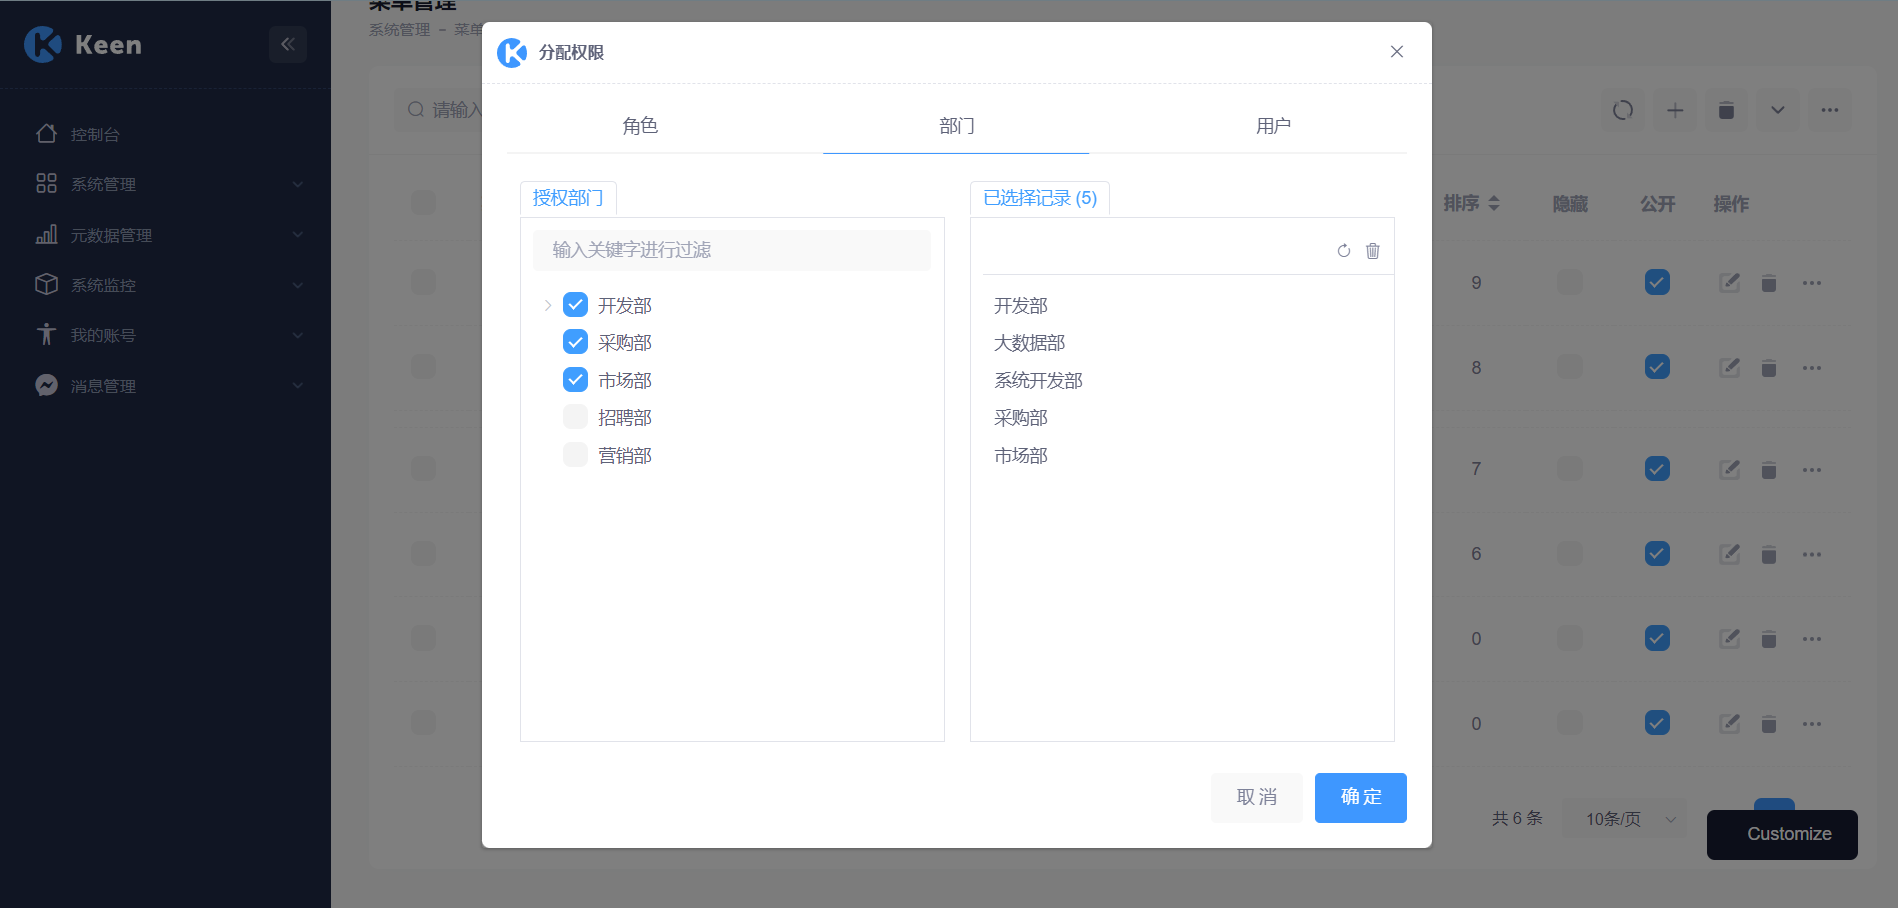This screenshot has width=1898, height=908.
Task: Edit the row with sort value 8
Action: click(x=1730, y=368)
